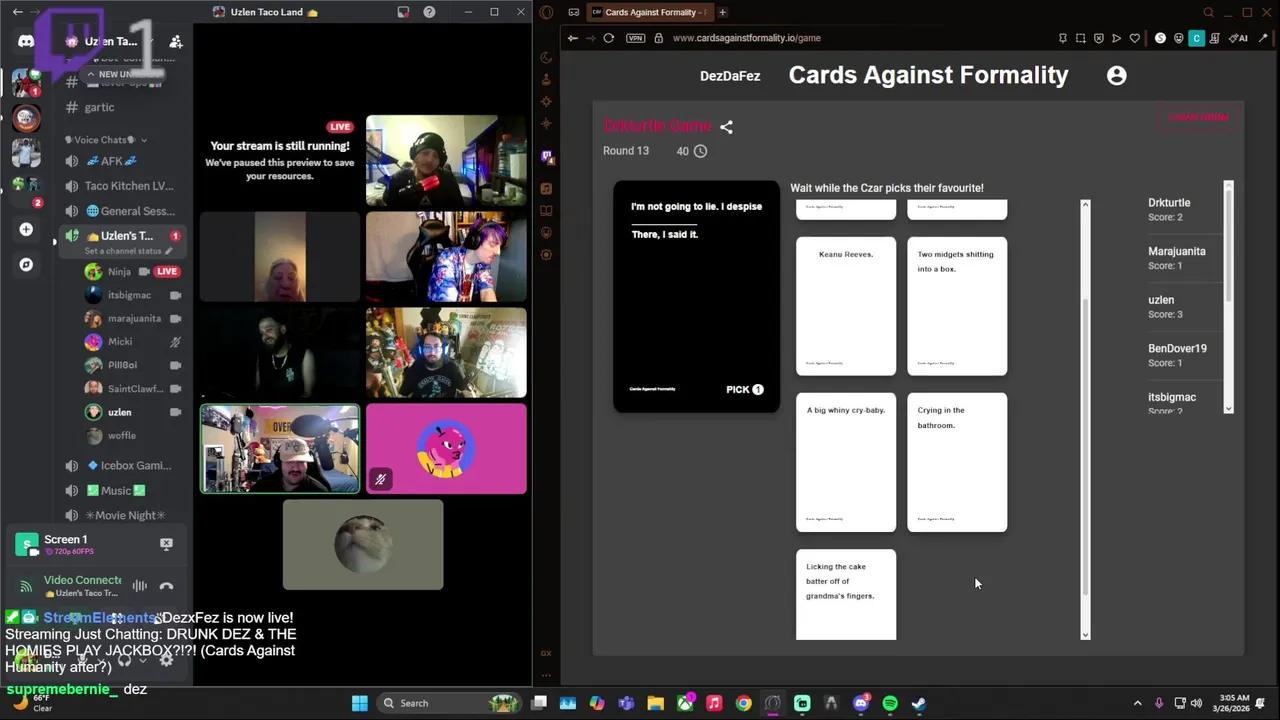Open the Discord audio device chevron menu
The height and width of the screenshot is (720, 1280).
point(143,660)
